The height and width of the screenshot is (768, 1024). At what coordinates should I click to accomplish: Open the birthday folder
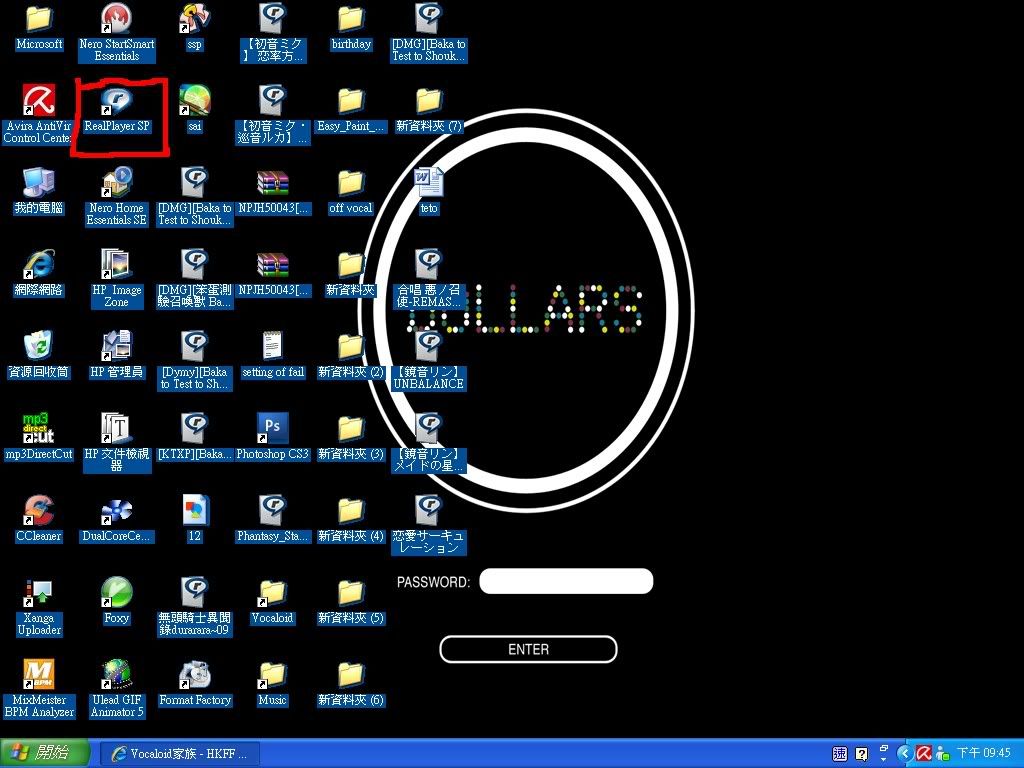(351, 26)
